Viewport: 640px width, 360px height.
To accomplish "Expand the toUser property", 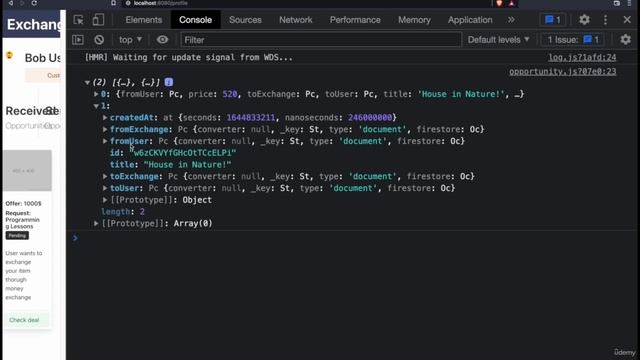I will pyautogui.click(x=105, y=188).
